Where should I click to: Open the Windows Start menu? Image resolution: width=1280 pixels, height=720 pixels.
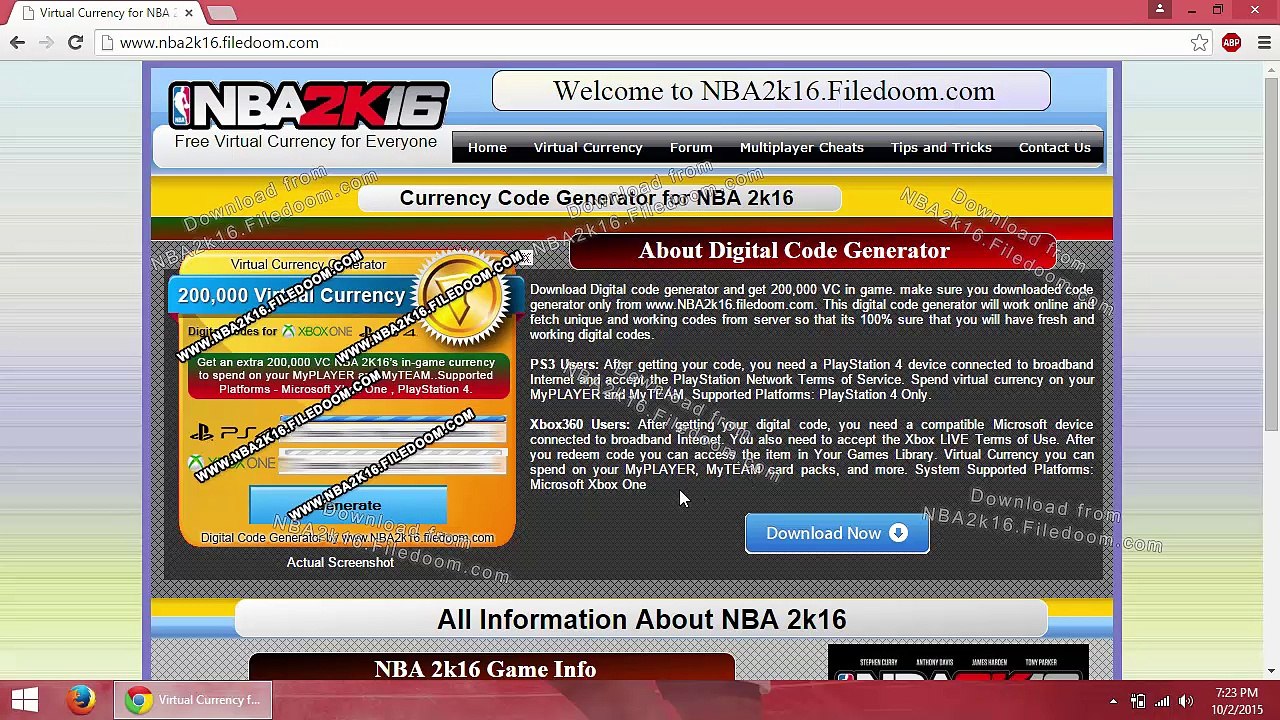25,700
